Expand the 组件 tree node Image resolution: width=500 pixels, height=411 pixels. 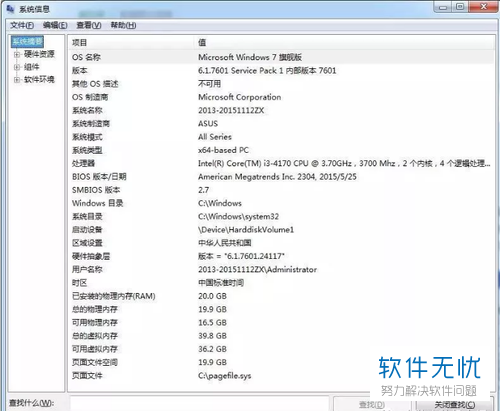tap(17, 67)
